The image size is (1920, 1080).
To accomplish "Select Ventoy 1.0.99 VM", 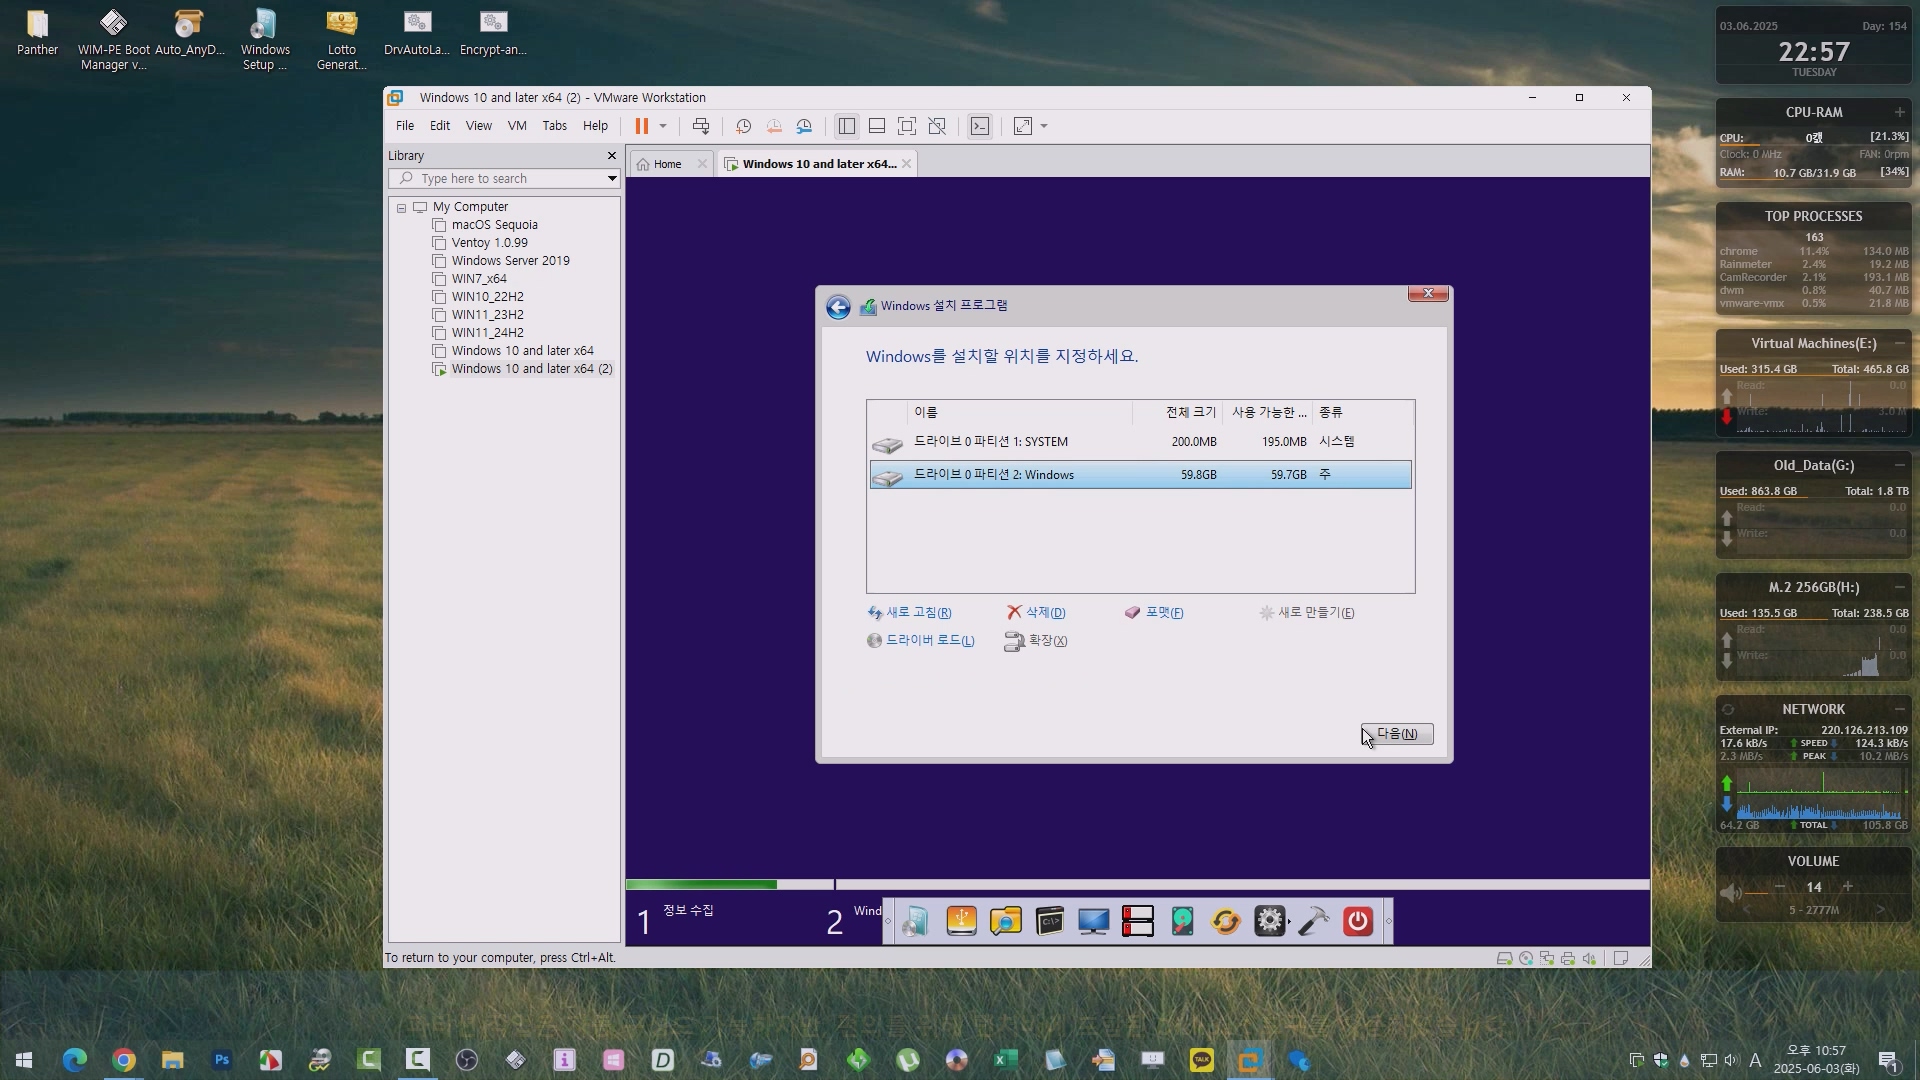I will [x=489, y=243].
